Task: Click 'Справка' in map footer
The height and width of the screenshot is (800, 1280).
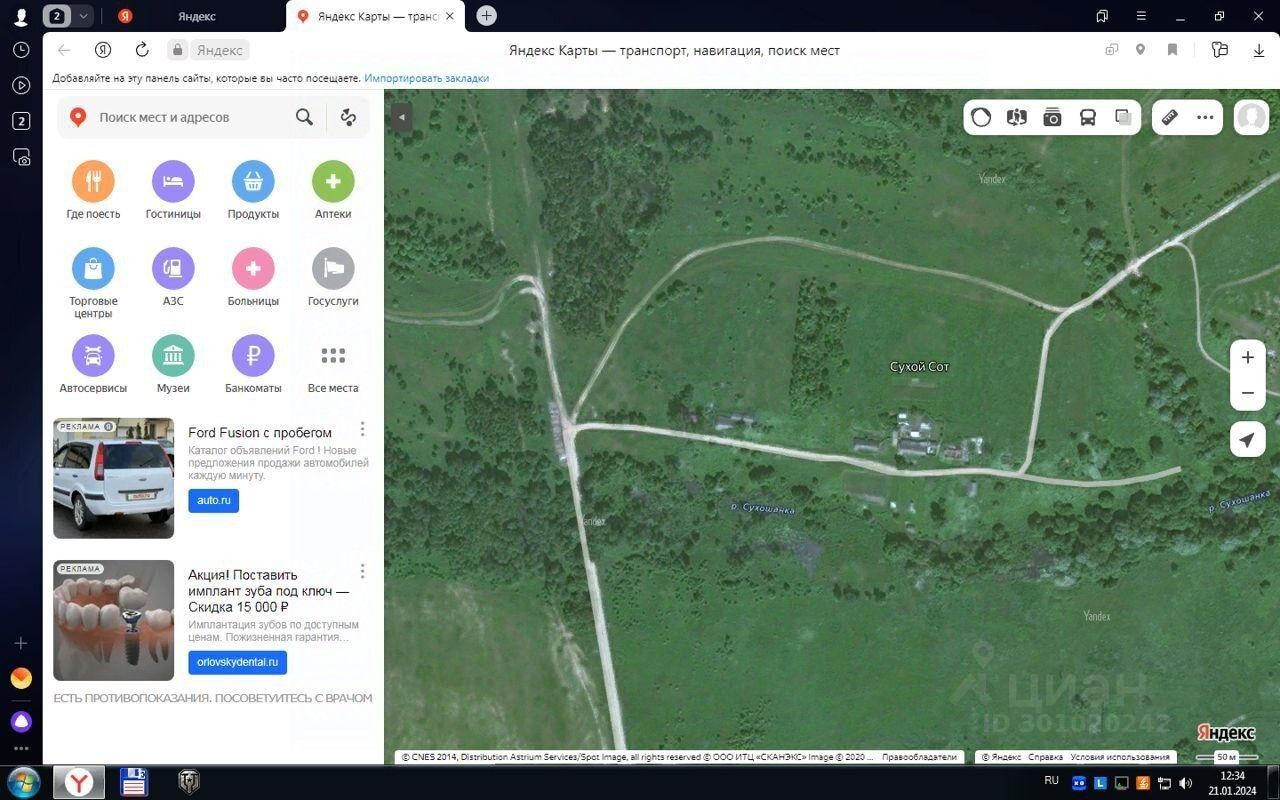Action: [x=1046, y=757]
